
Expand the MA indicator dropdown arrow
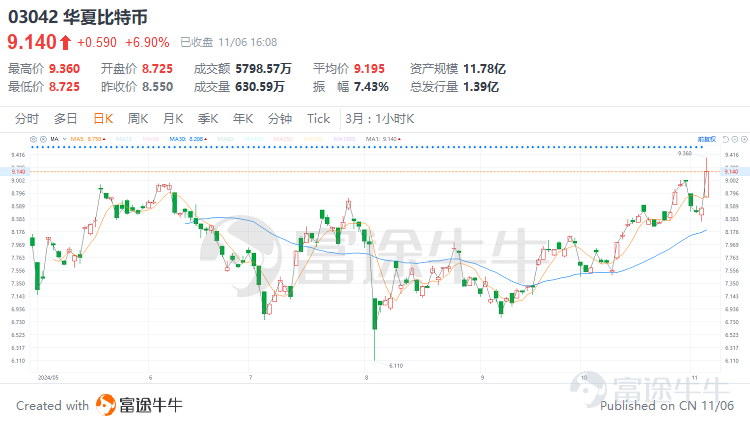65,139
